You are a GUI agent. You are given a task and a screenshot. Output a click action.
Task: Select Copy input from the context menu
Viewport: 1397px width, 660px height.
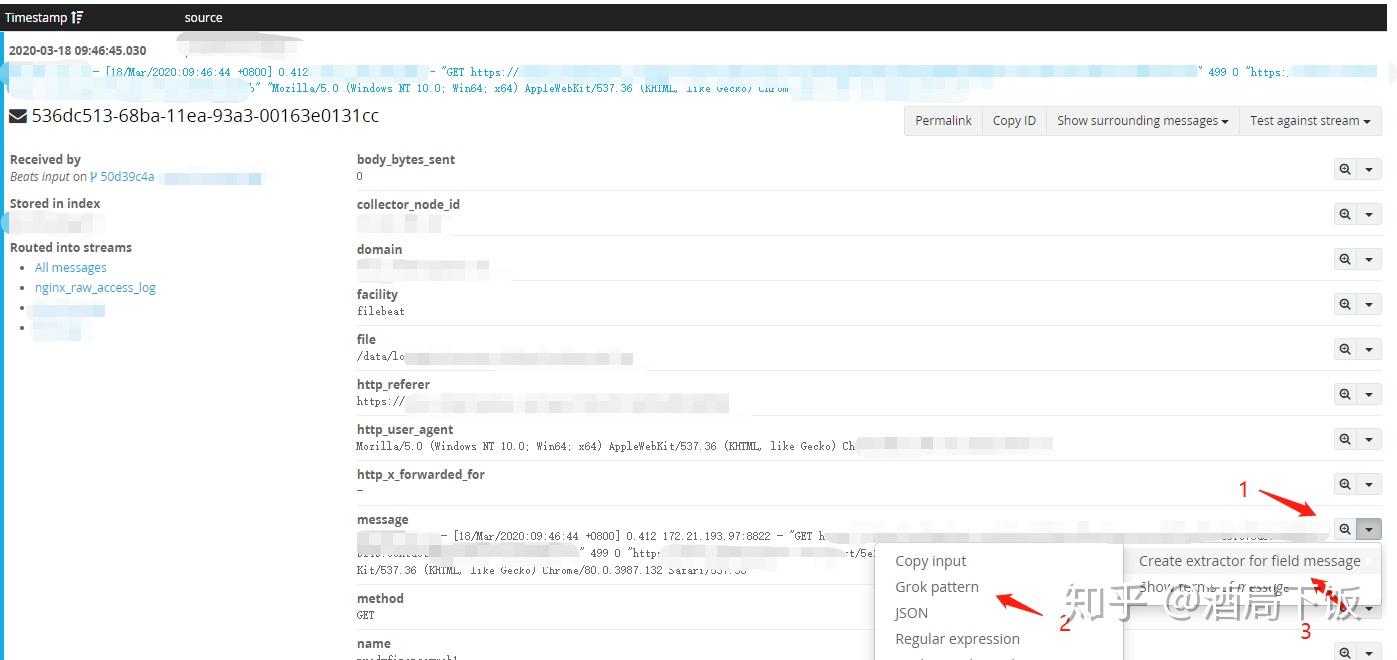930,560
